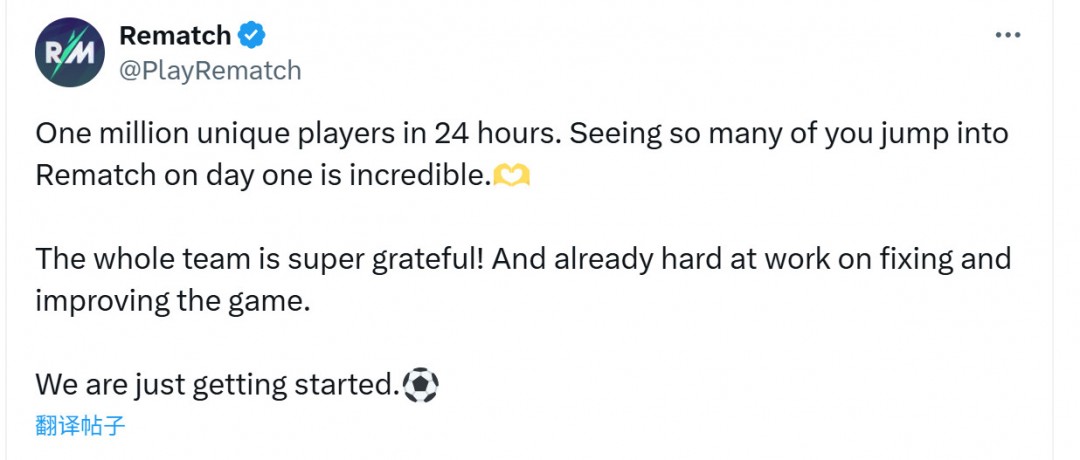The width and height of the screenshot is (1080, 460).
Task: Click the word "incredible" in the post
Action: 418,176
